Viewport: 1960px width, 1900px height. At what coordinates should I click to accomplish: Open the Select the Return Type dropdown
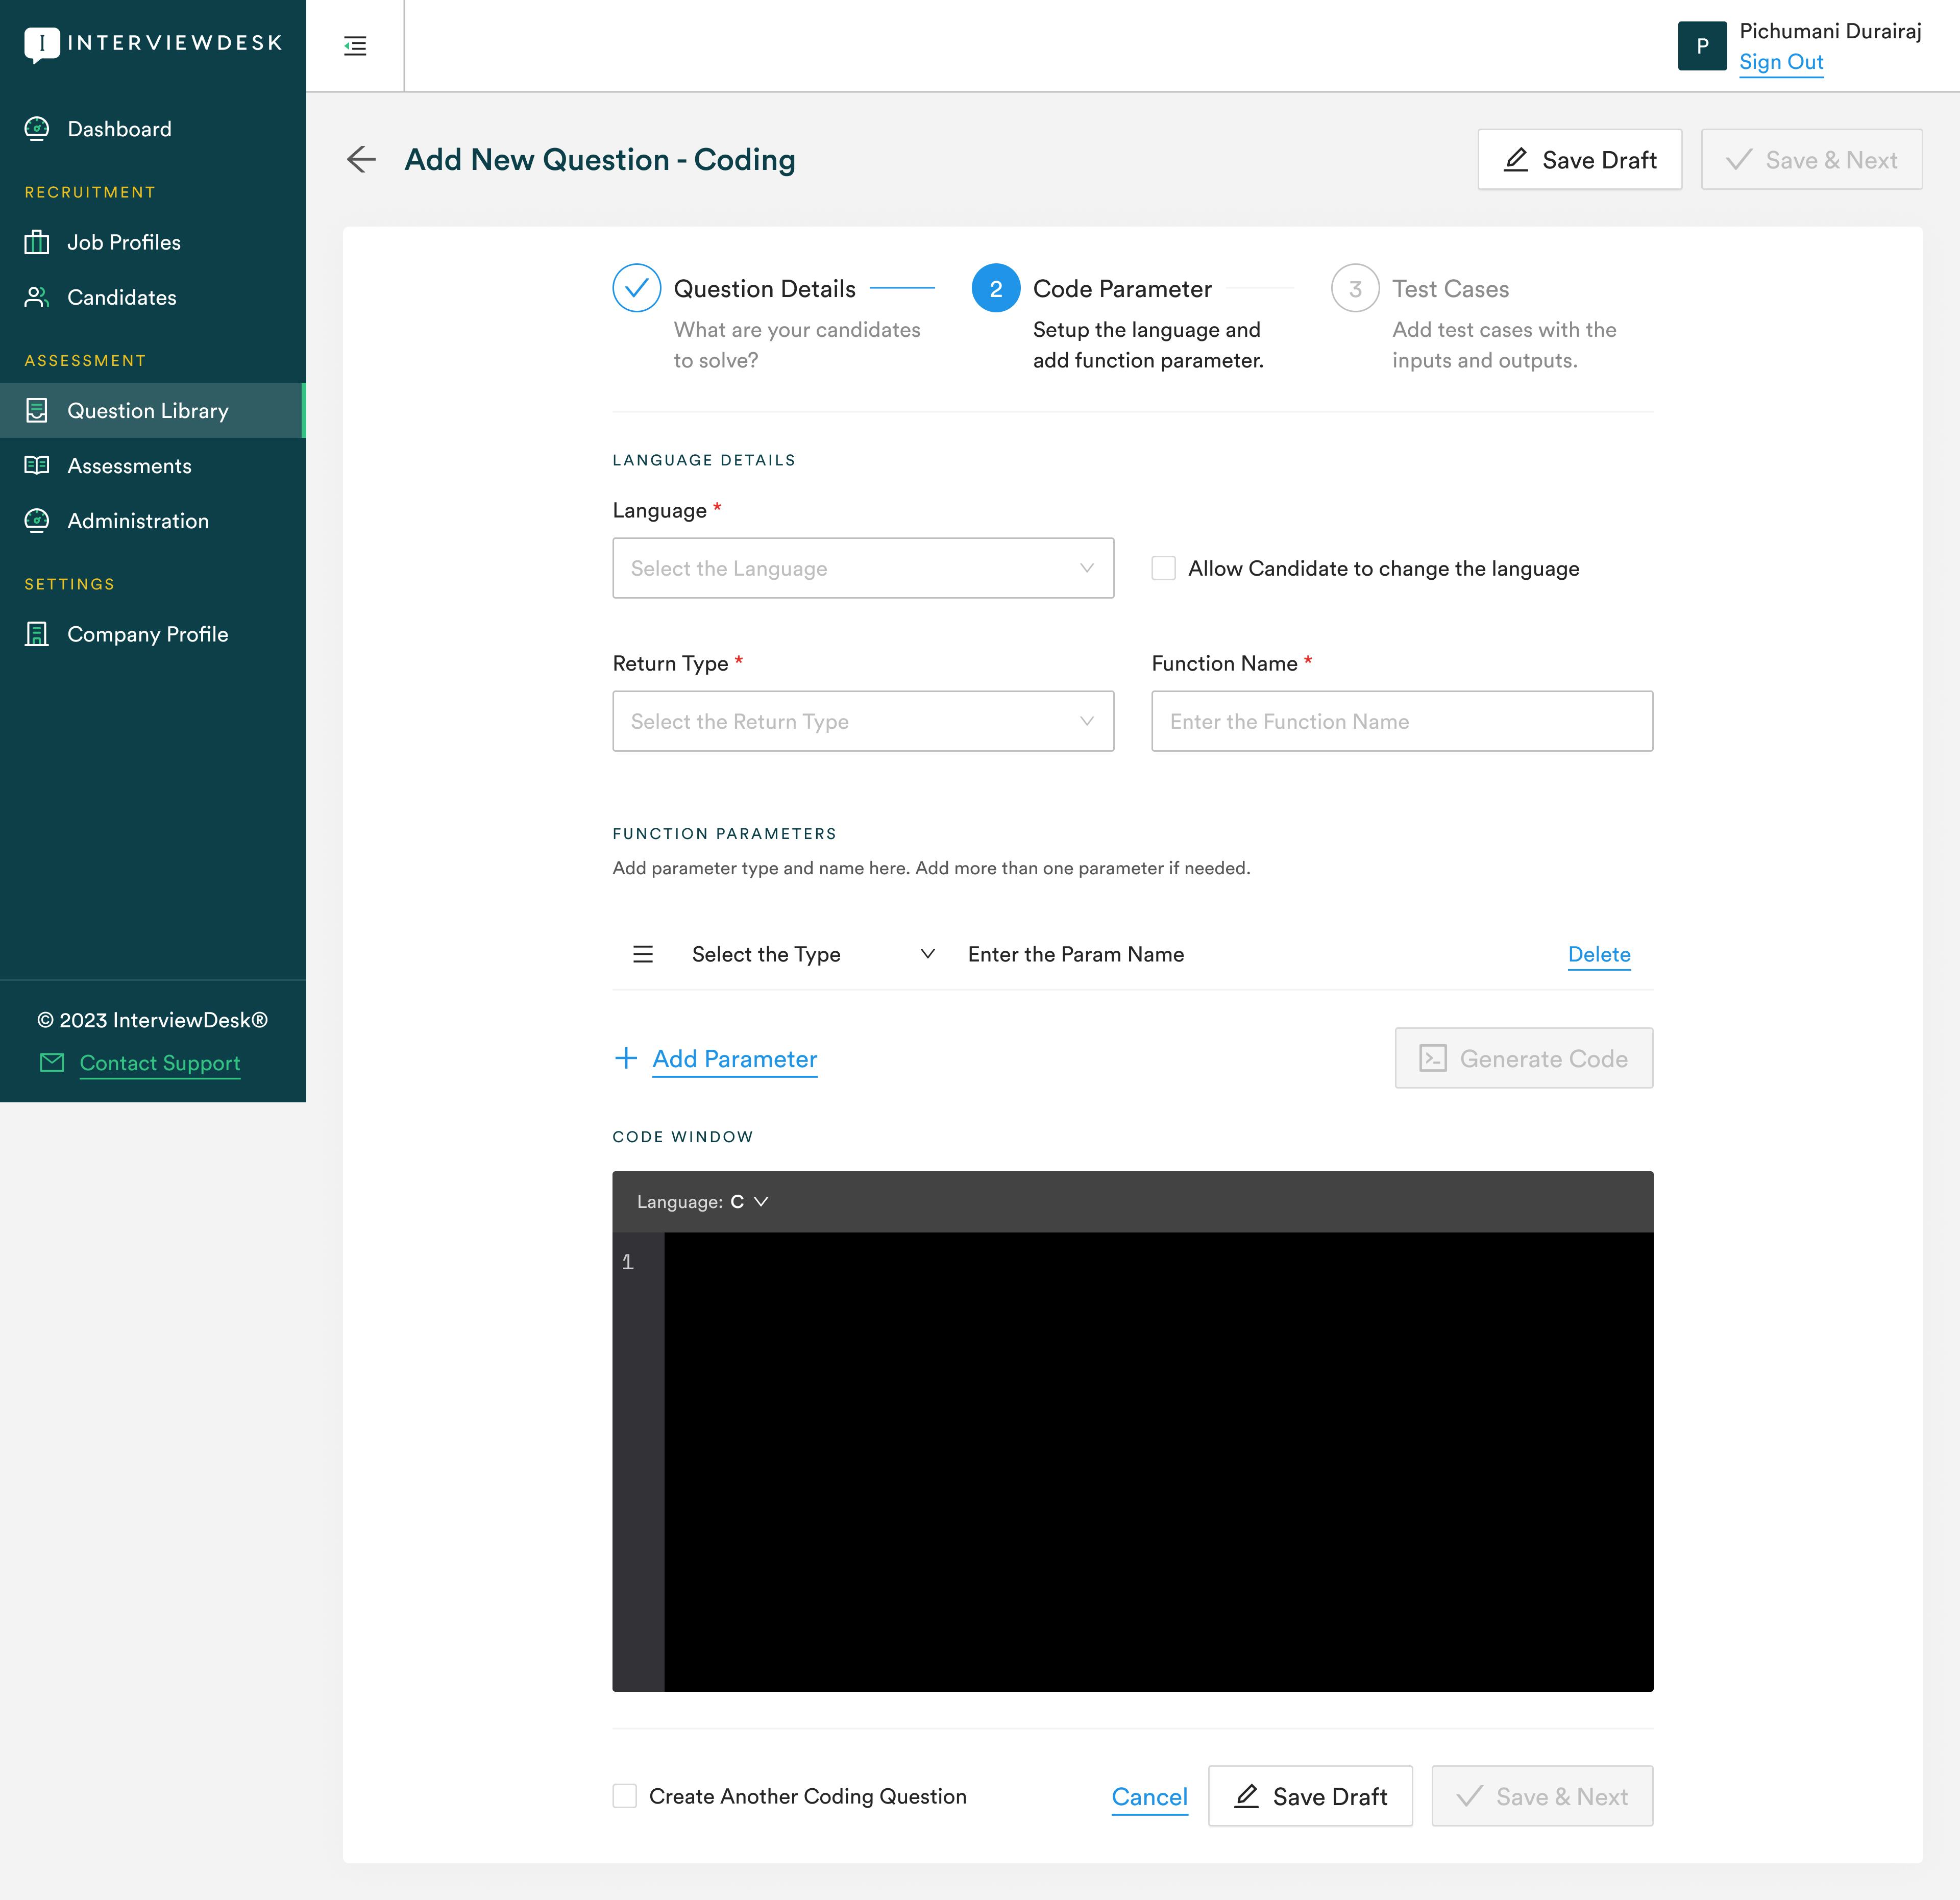pos(862,721)
